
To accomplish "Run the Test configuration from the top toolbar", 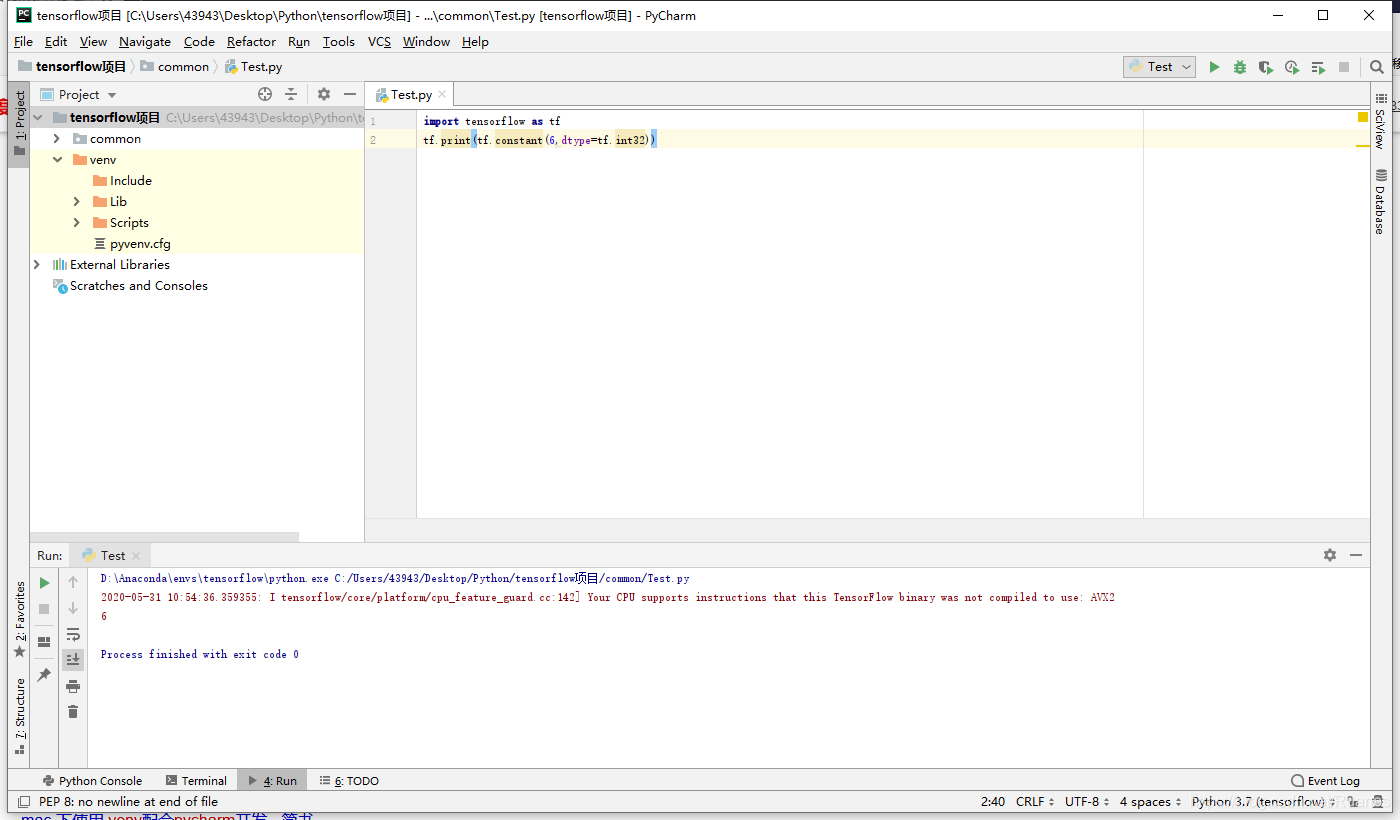I will tap(1214, 67).
